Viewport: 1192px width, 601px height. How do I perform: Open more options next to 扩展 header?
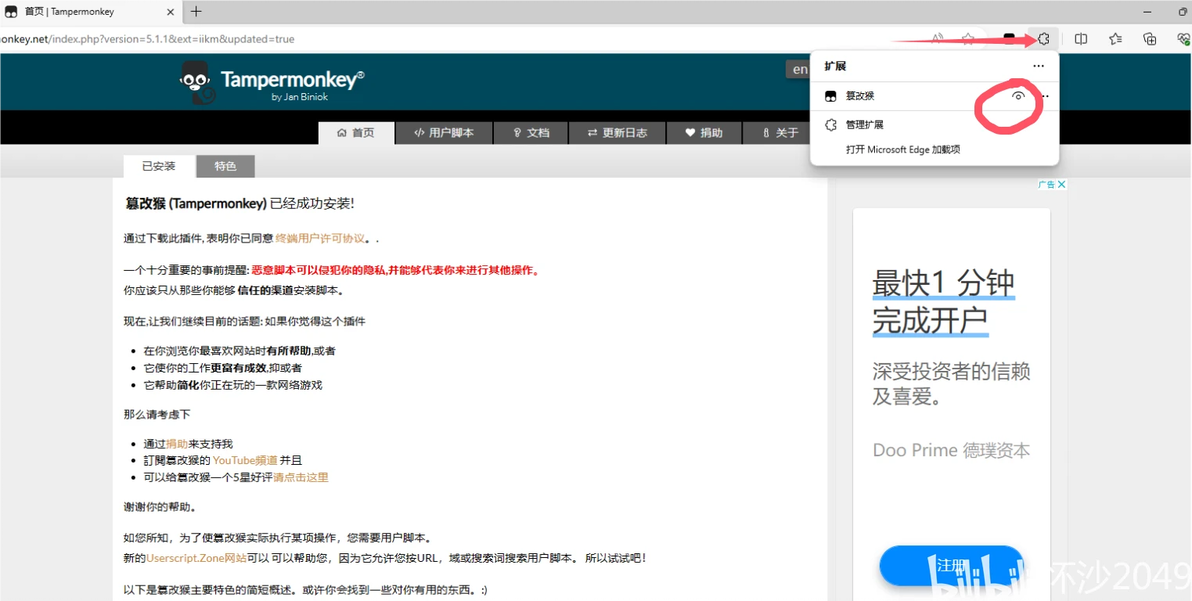[x=1038, y=66]
